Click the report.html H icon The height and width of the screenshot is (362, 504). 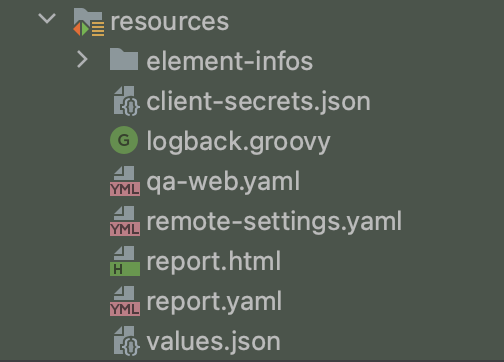(x=125, y=261)
